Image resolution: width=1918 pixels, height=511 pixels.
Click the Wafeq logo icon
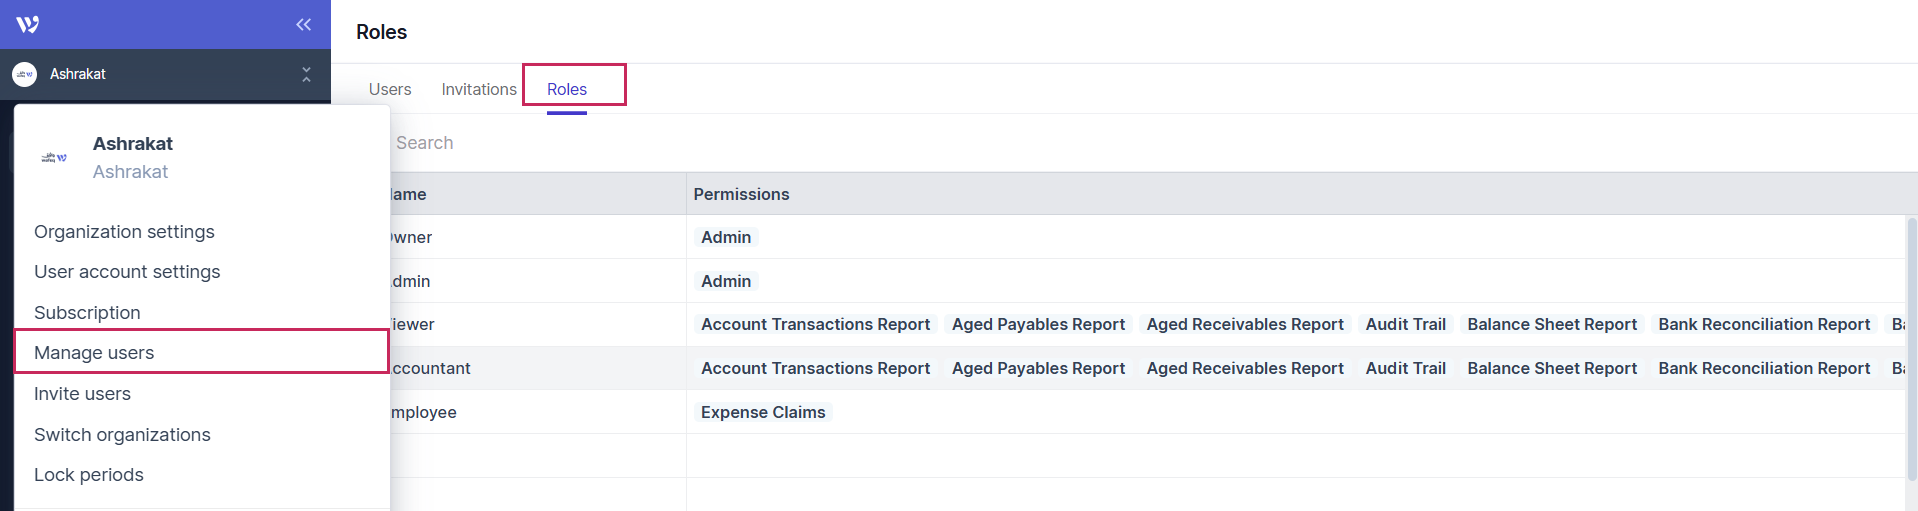pyautogui.click(x=28, y=24)
